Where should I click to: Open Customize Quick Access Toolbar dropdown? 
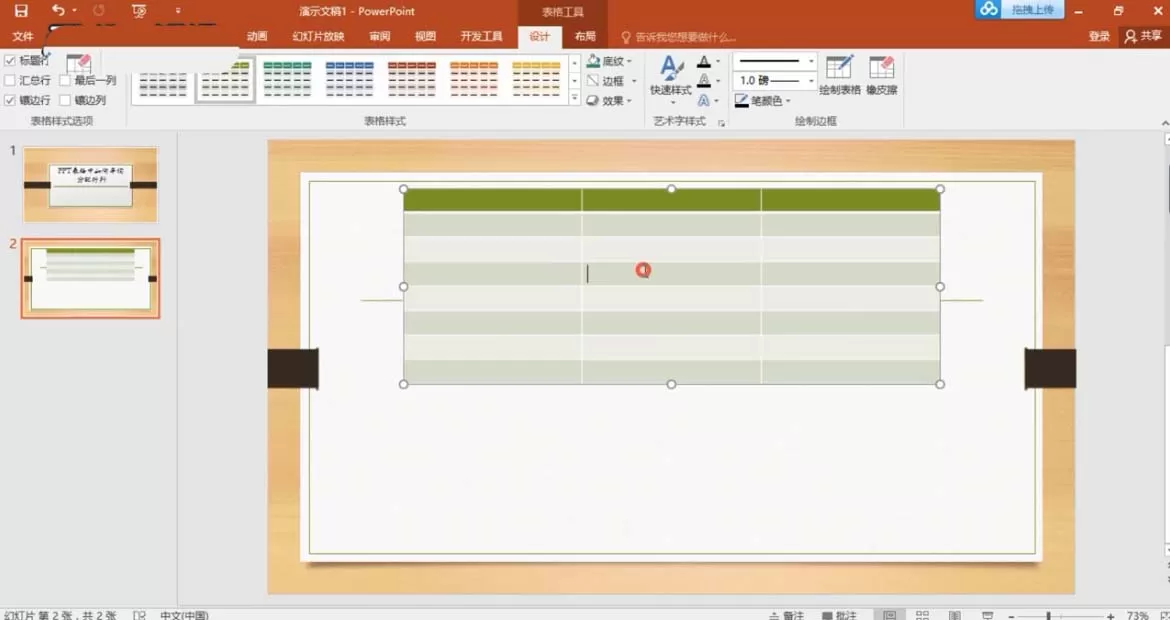178,11
